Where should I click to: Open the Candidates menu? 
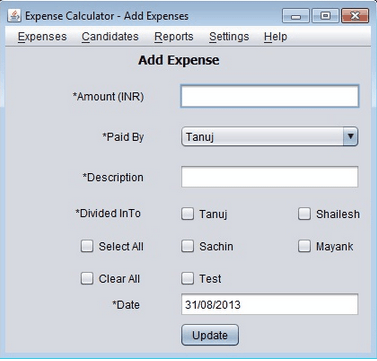110,36
